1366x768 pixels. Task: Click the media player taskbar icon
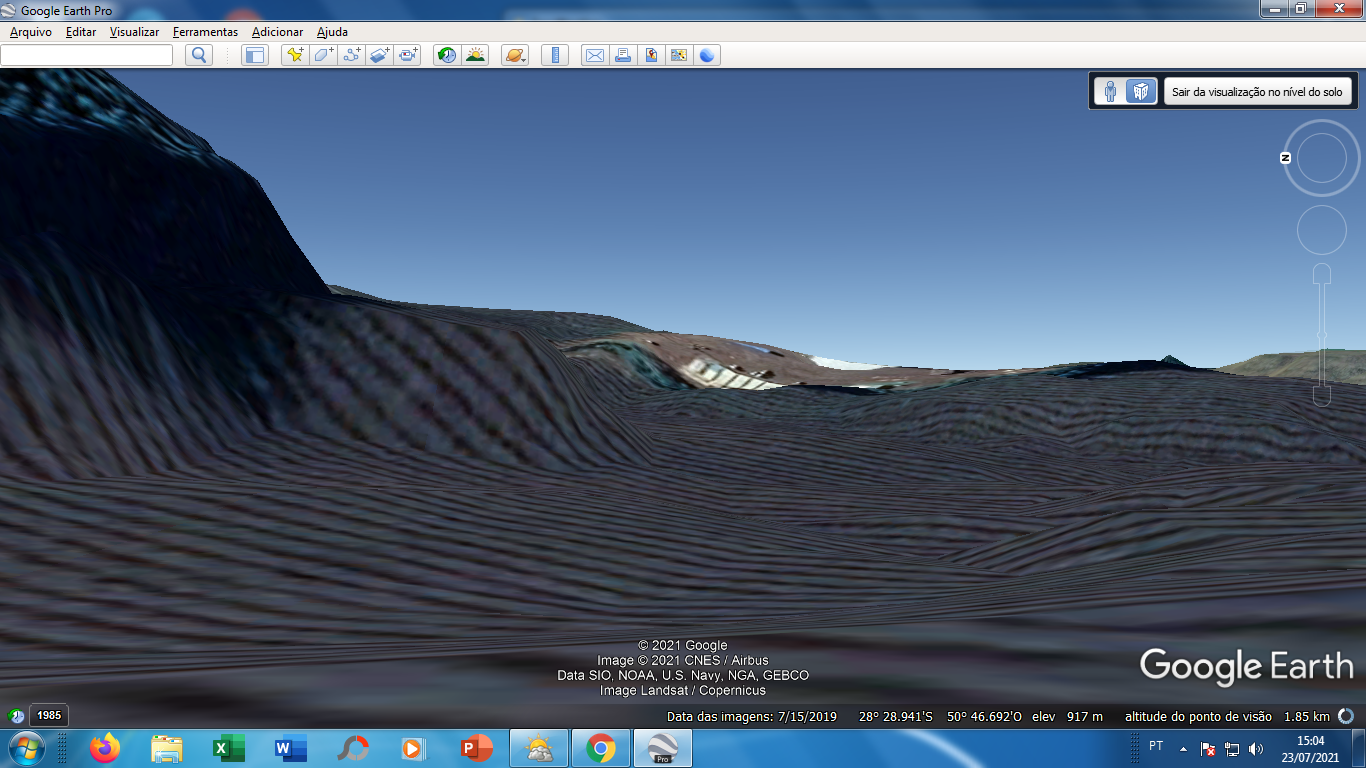coord(414,748)
